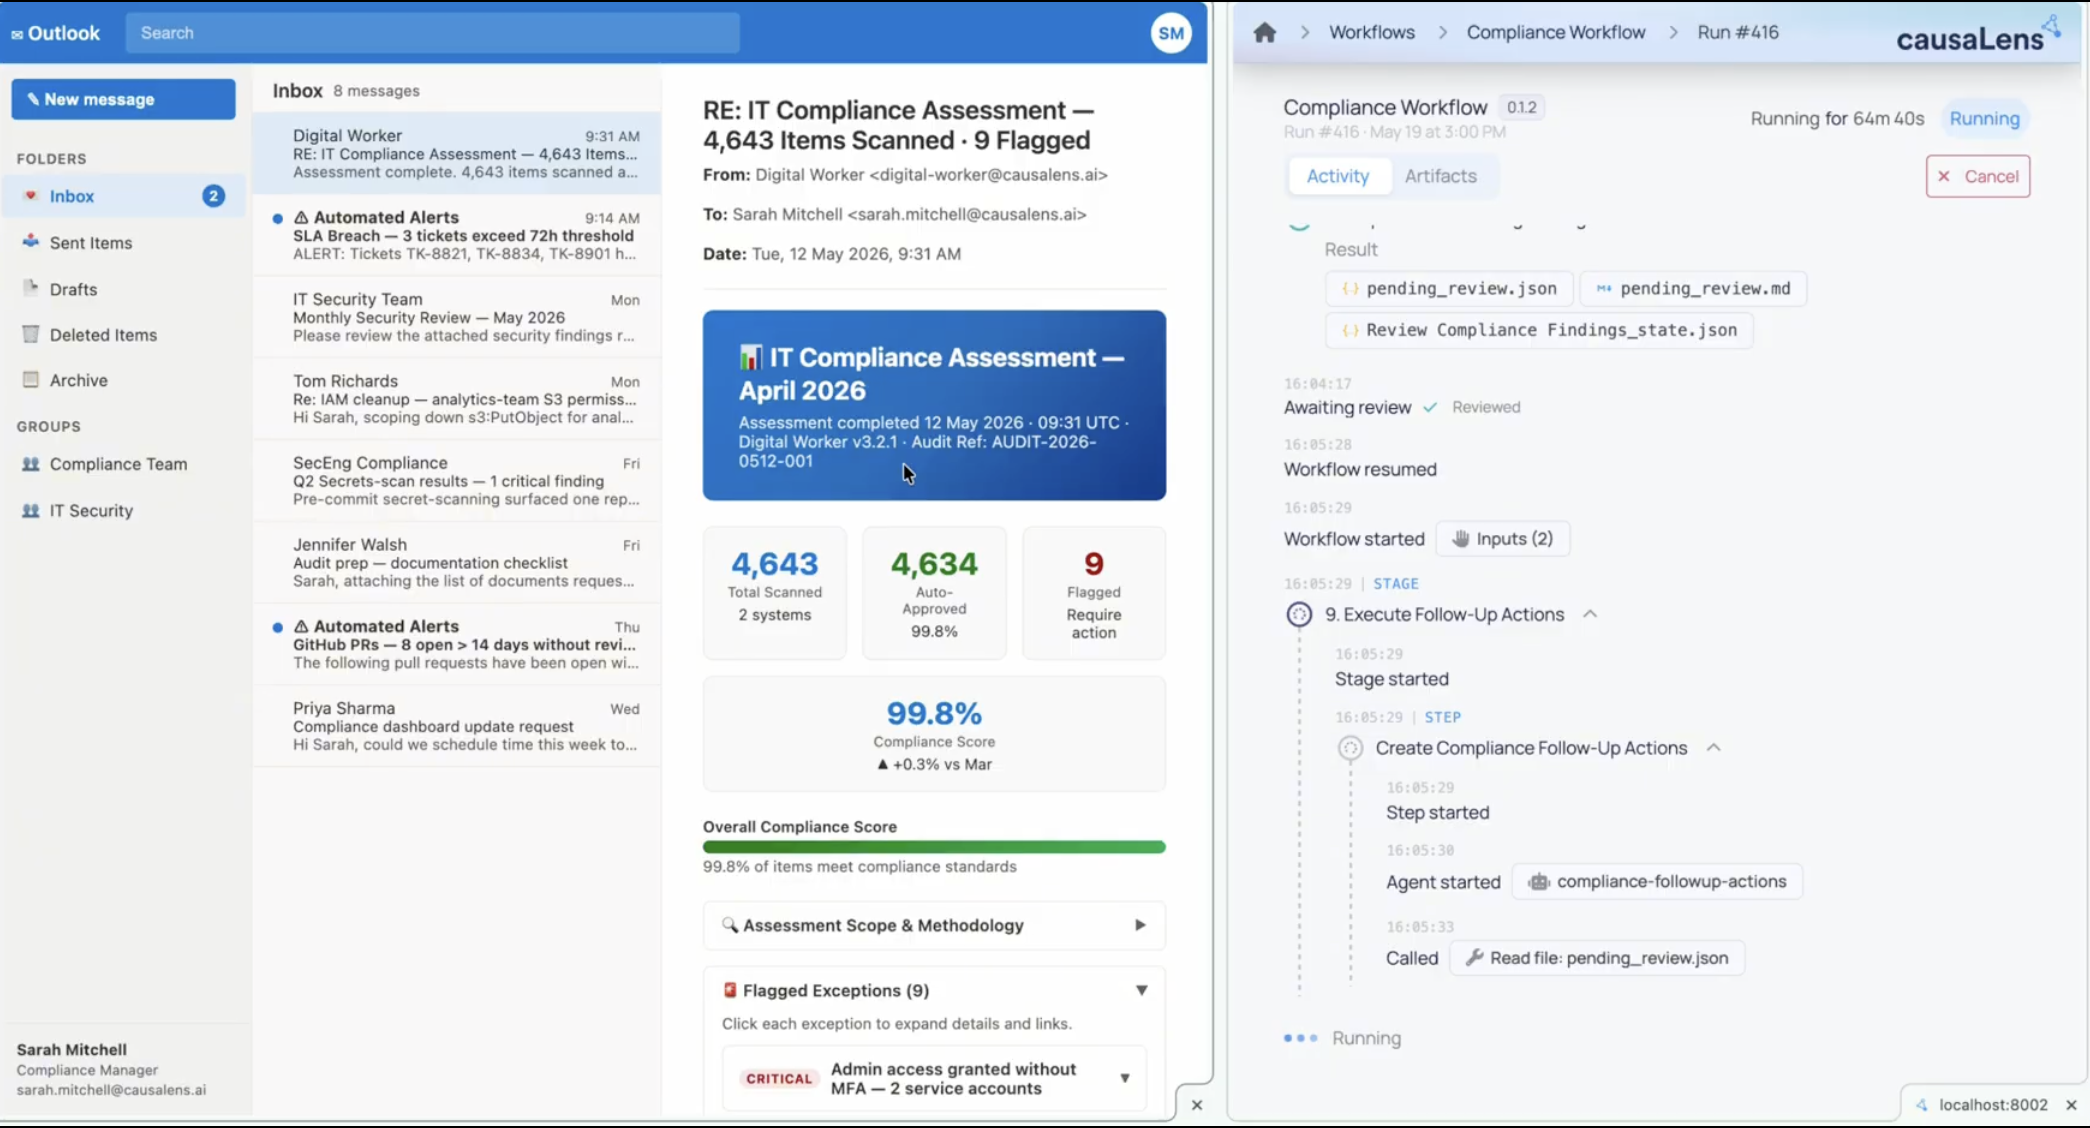Image resolution: width=2090 pixels, height=1128 pixels.
Task: Open the Inputs (2) chip
Action: [1503, 539]
